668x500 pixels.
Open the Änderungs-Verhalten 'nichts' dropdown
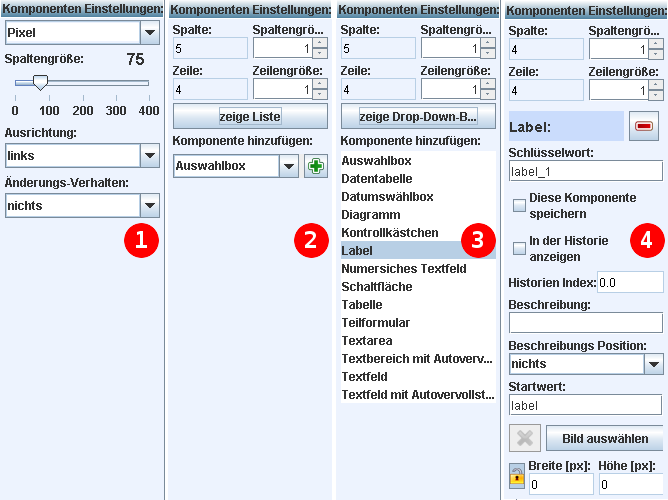point(149,205)
